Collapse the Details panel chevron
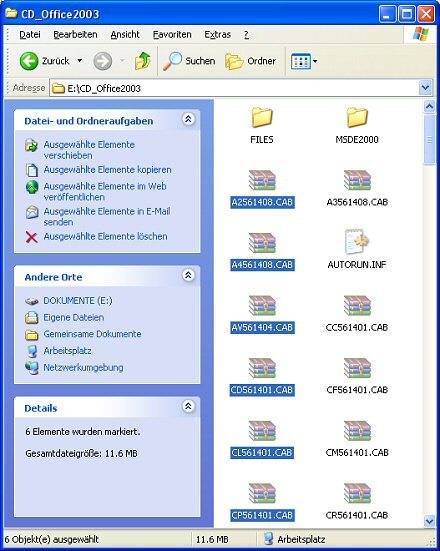The height and width of the screenshot is (551, 440). click(x=188, y=406)
